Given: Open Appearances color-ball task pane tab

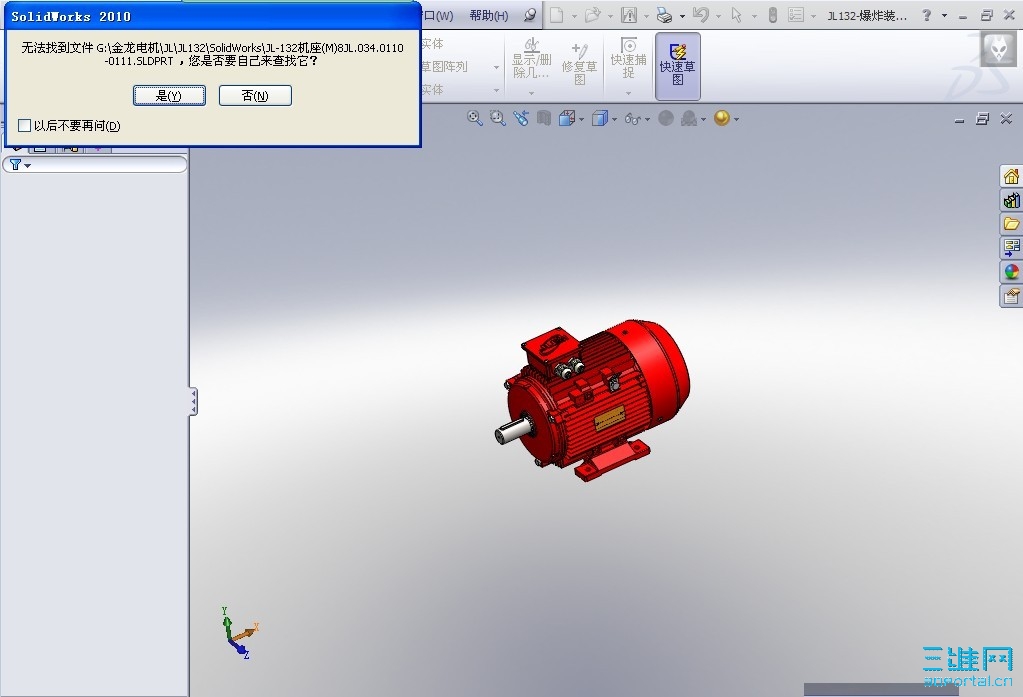Looking at the screenshot, I should [1011, 272].
